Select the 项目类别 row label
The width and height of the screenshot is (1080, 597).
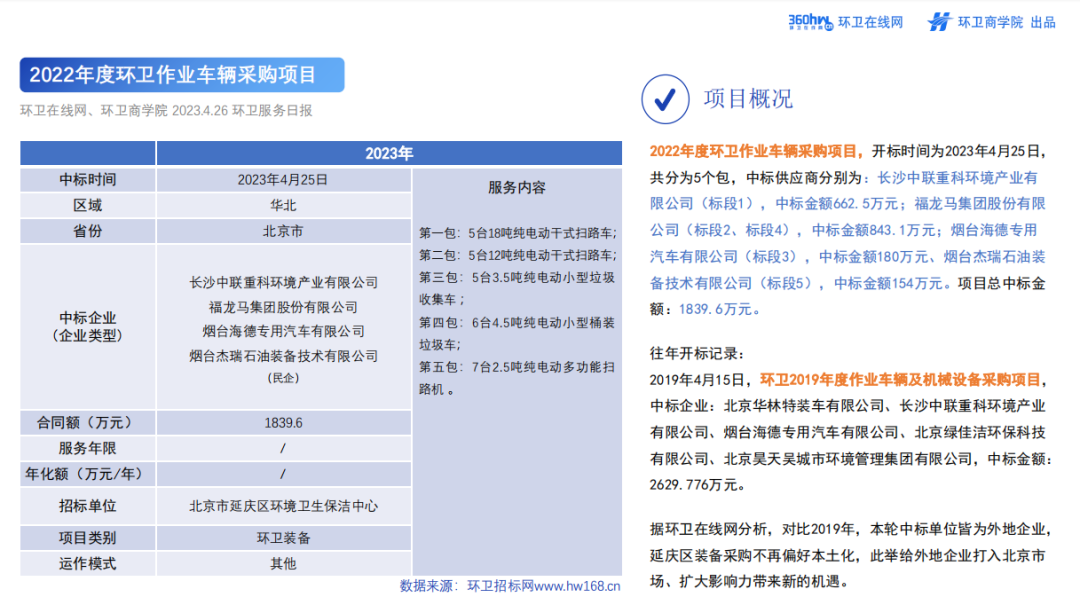pos(87,538)
